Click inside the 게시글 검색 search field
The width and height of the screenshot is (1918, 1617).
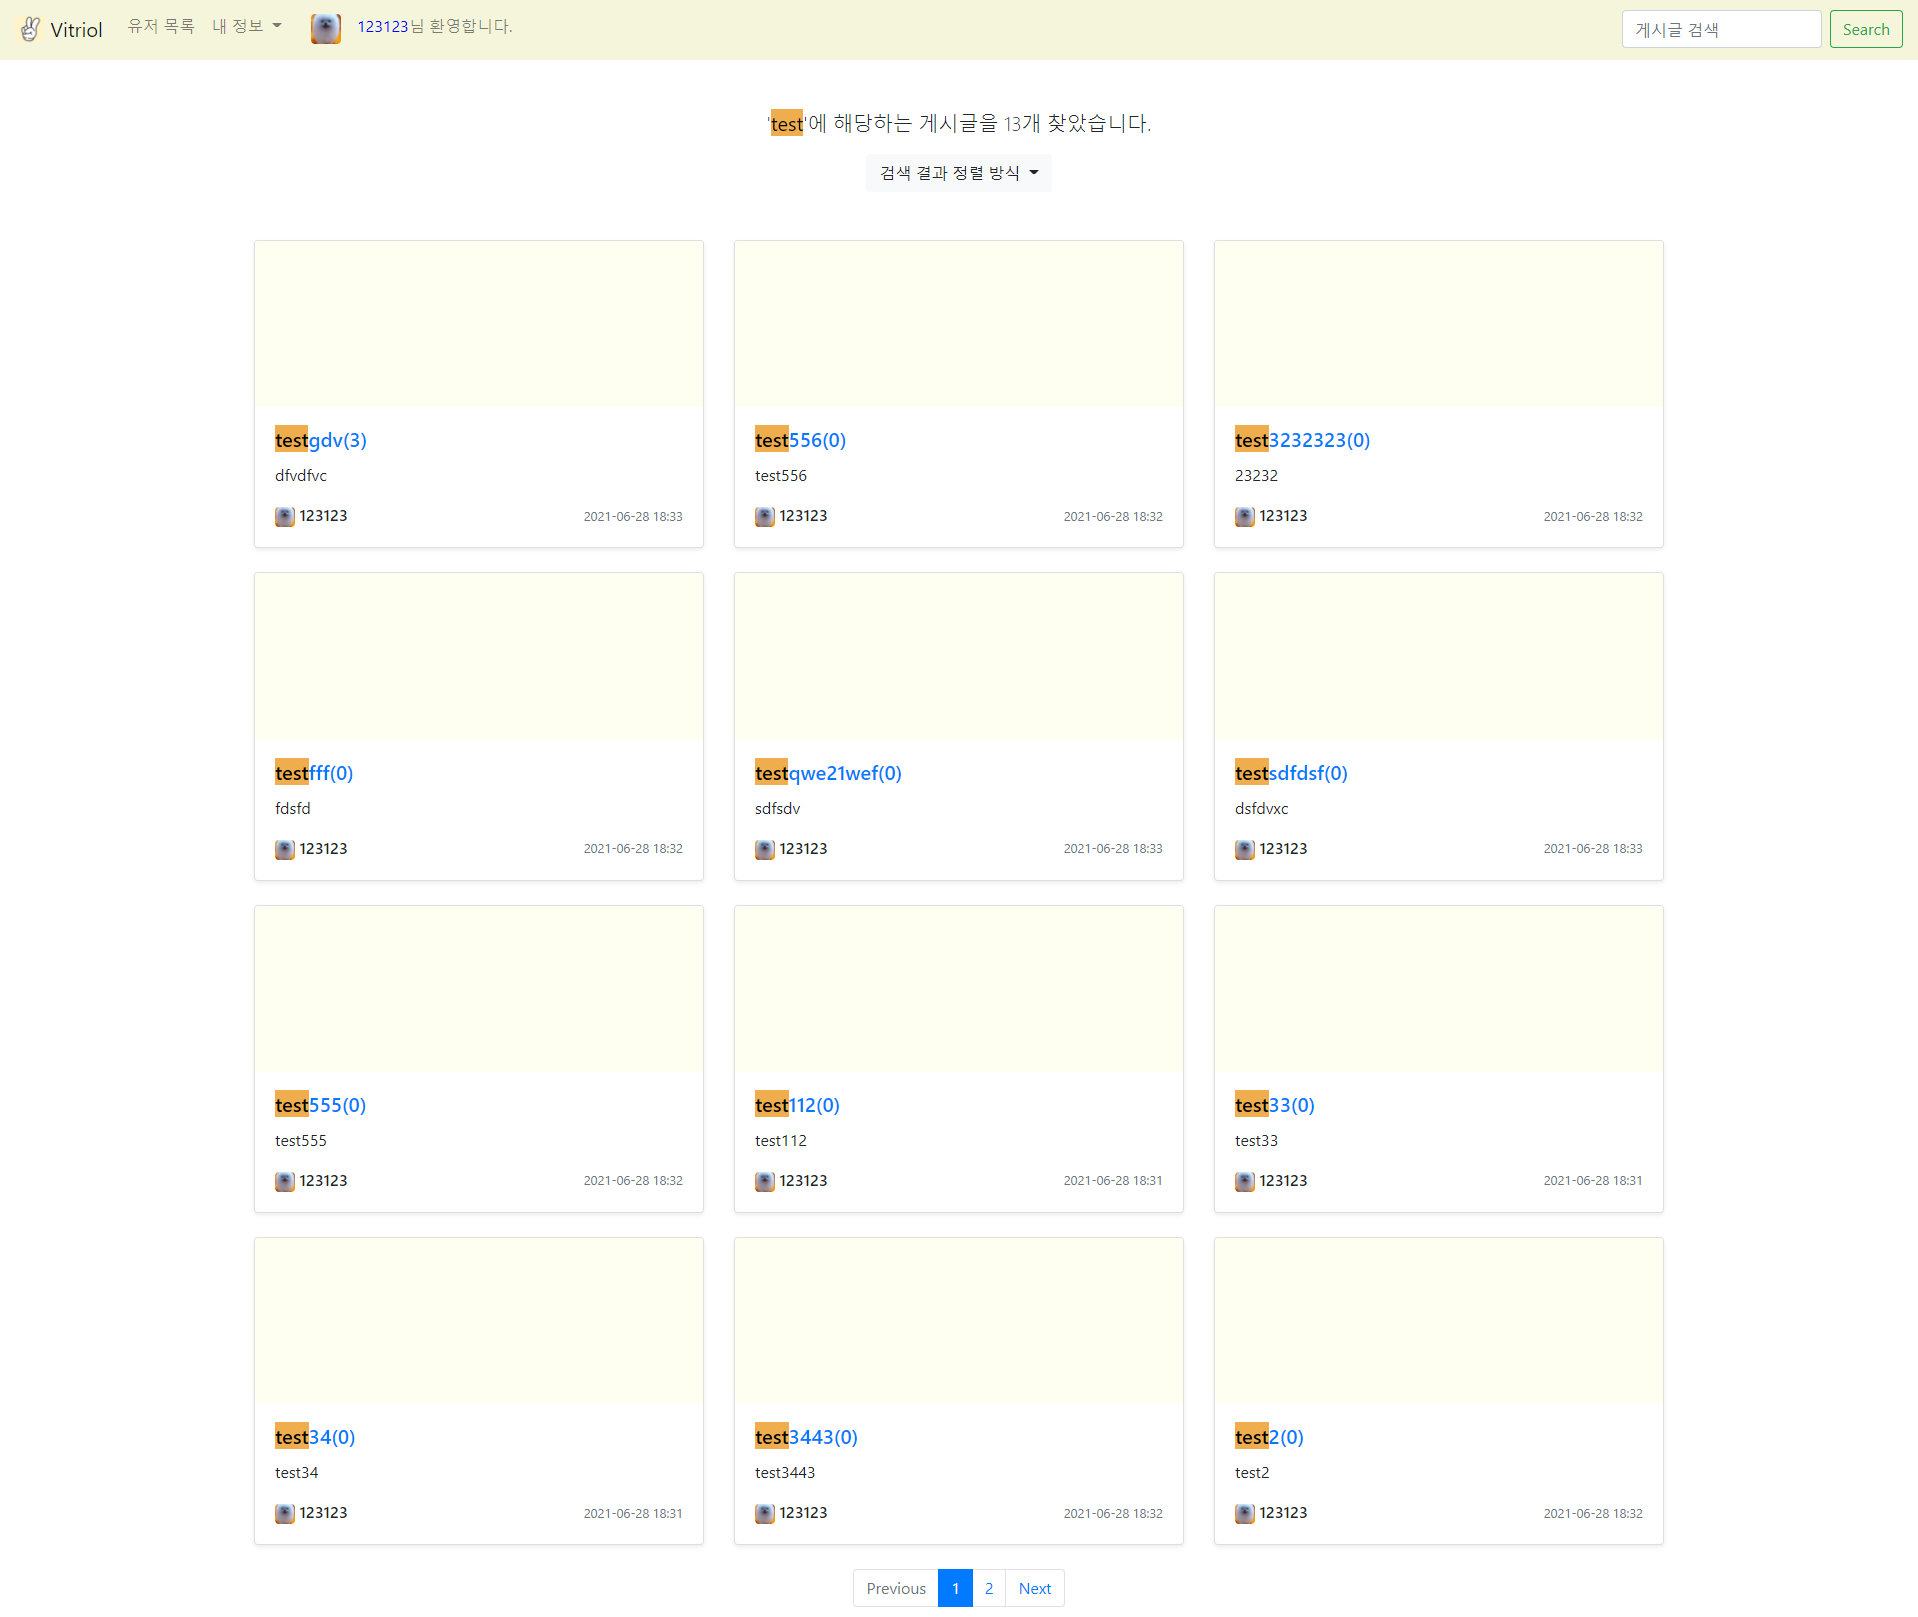coord(1720,28)
